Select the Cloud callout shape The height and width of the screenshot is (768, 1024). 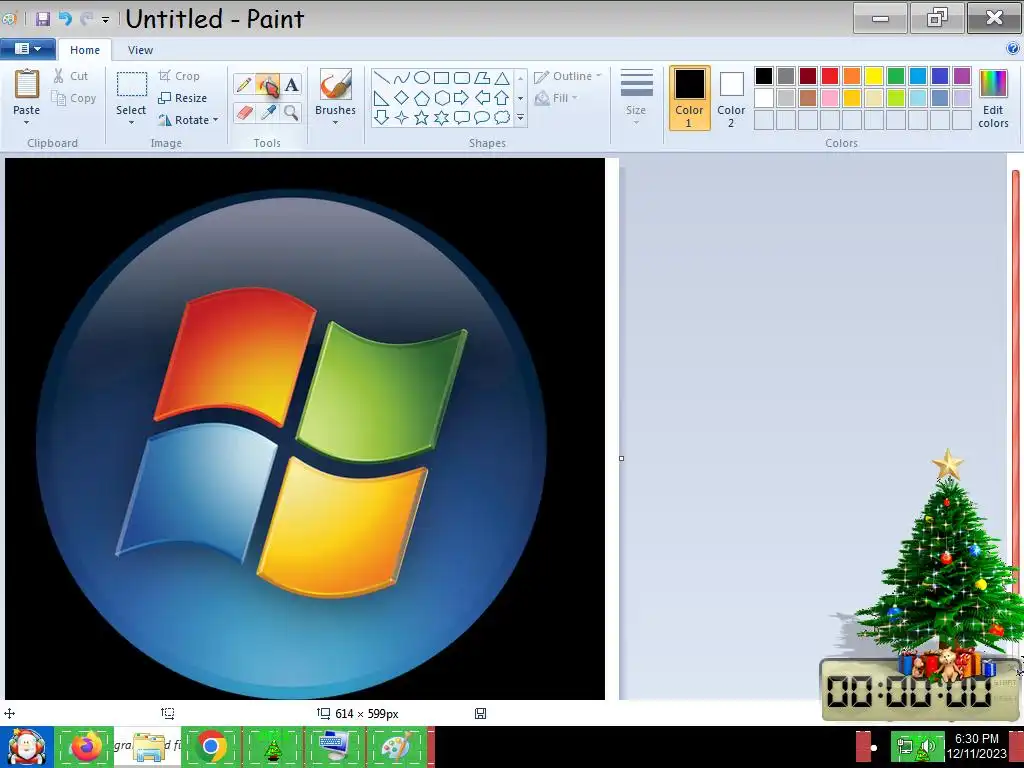502,118
